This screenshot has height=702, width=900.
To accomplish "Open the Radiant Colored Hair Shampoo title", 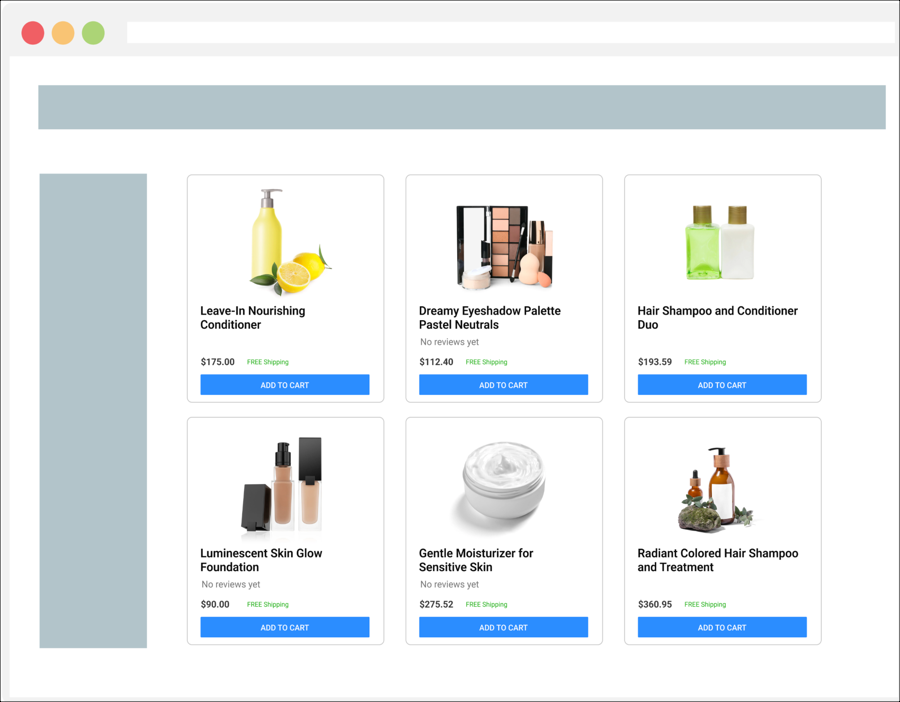I will point(717,560).
